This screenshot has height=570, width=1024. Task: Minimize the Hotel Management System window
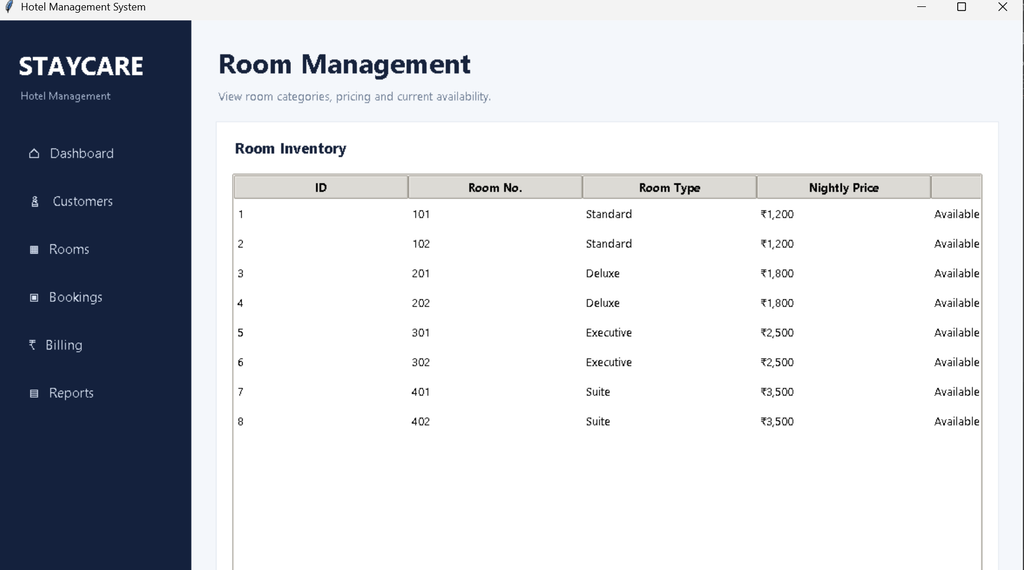point(921,7)
